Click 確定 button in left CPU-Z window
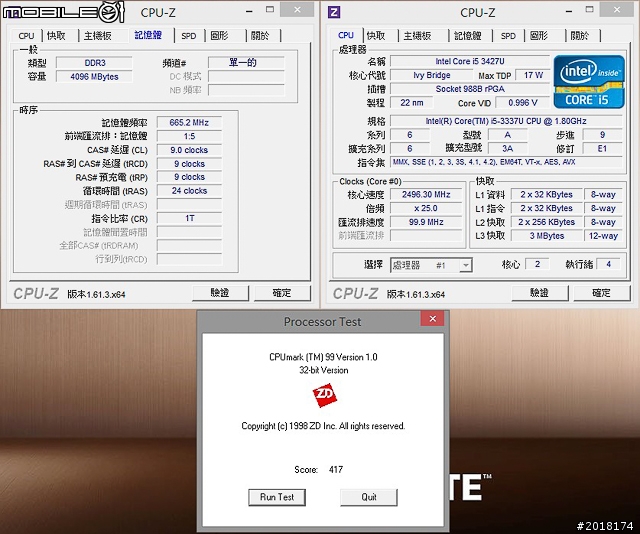Viewport: 640px width, 534px height. coord(282,293)
